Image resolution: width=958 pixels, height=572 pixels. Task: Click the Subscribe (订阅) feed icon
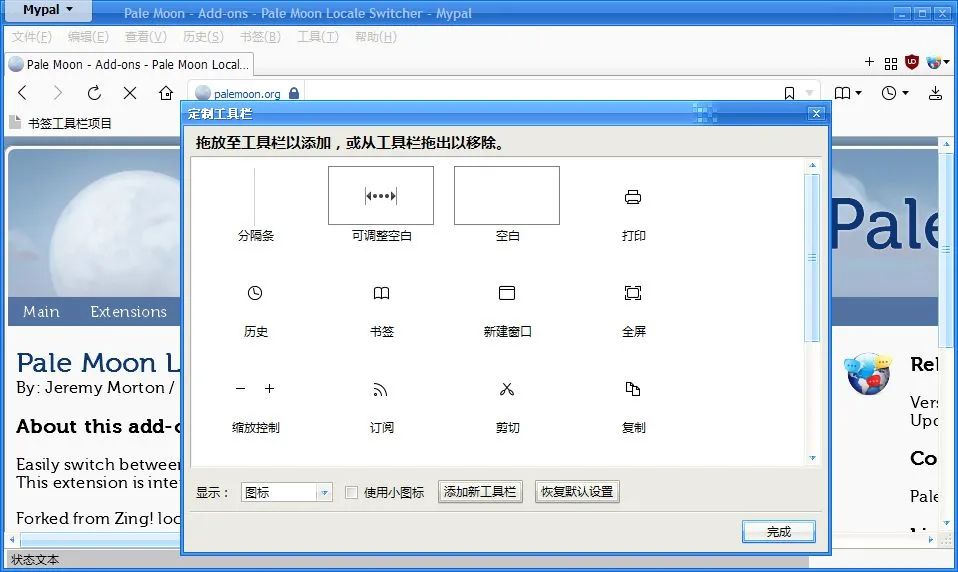click(x=381, y=389)
